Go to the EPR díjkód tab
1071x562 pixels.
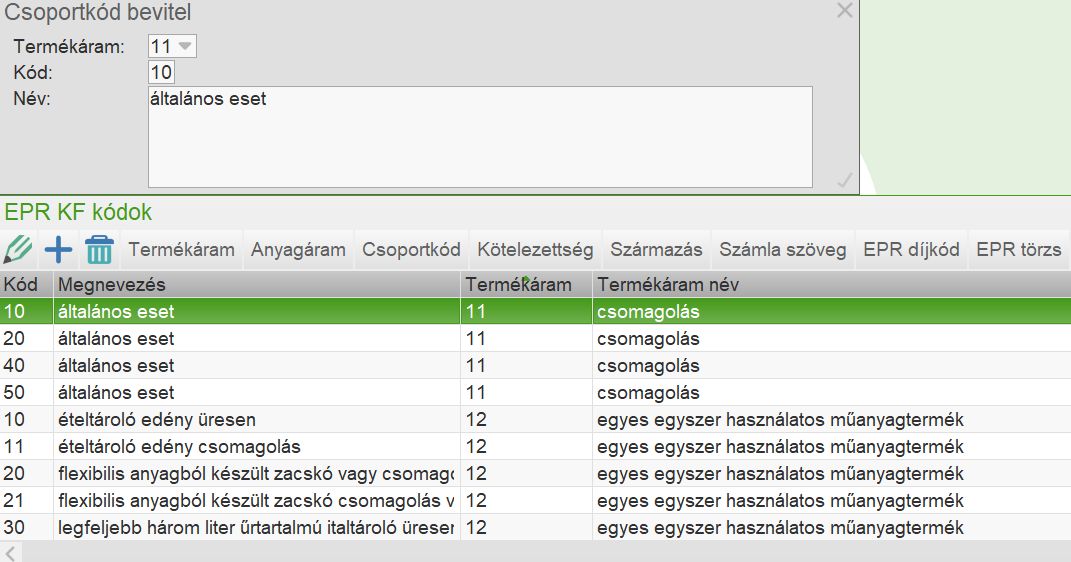pyautogui.click(x=911, y=250)
